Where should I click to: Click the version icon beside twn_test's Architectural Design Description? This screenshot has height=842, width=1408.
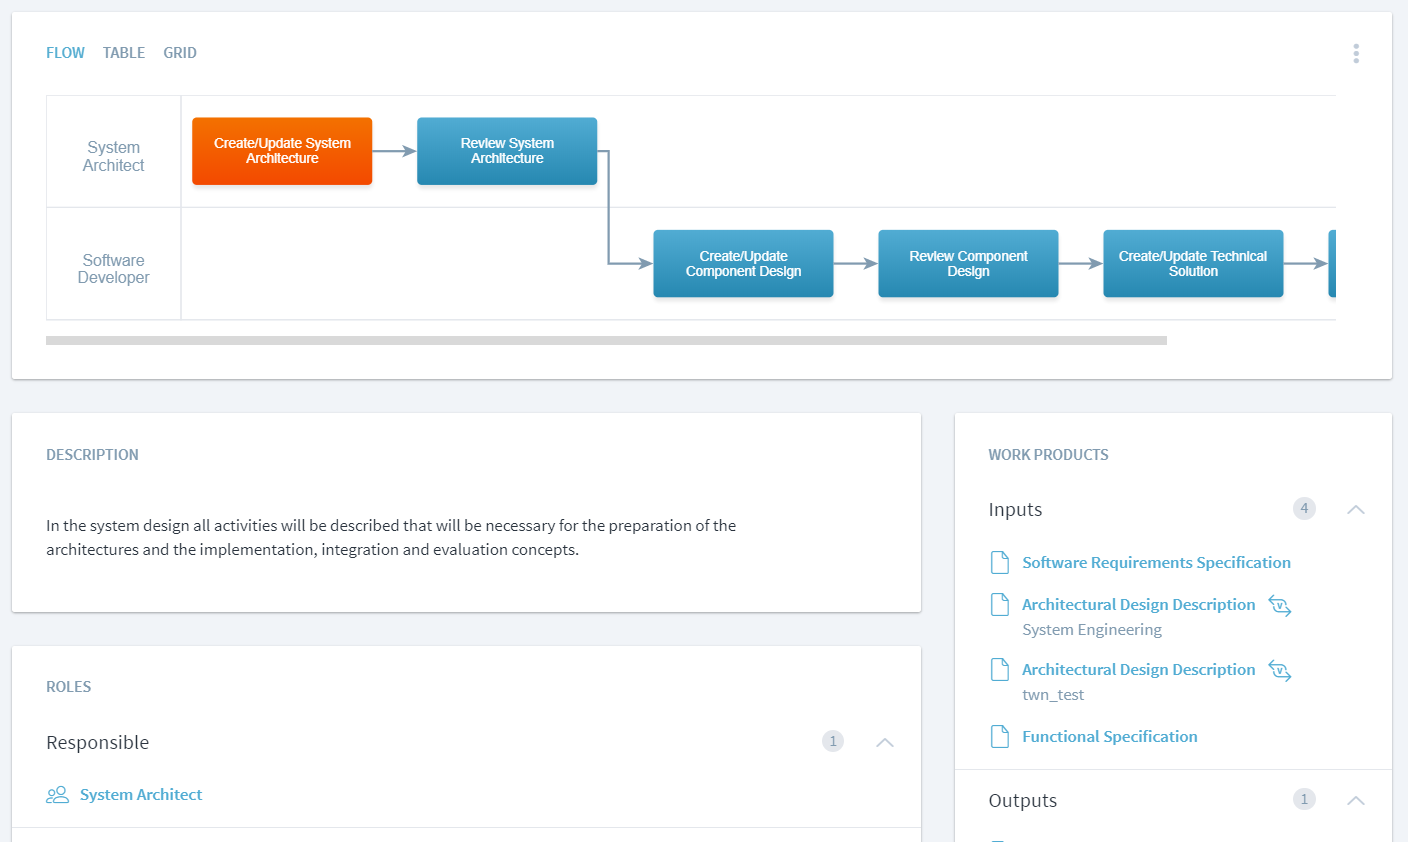click(1280, 670)
